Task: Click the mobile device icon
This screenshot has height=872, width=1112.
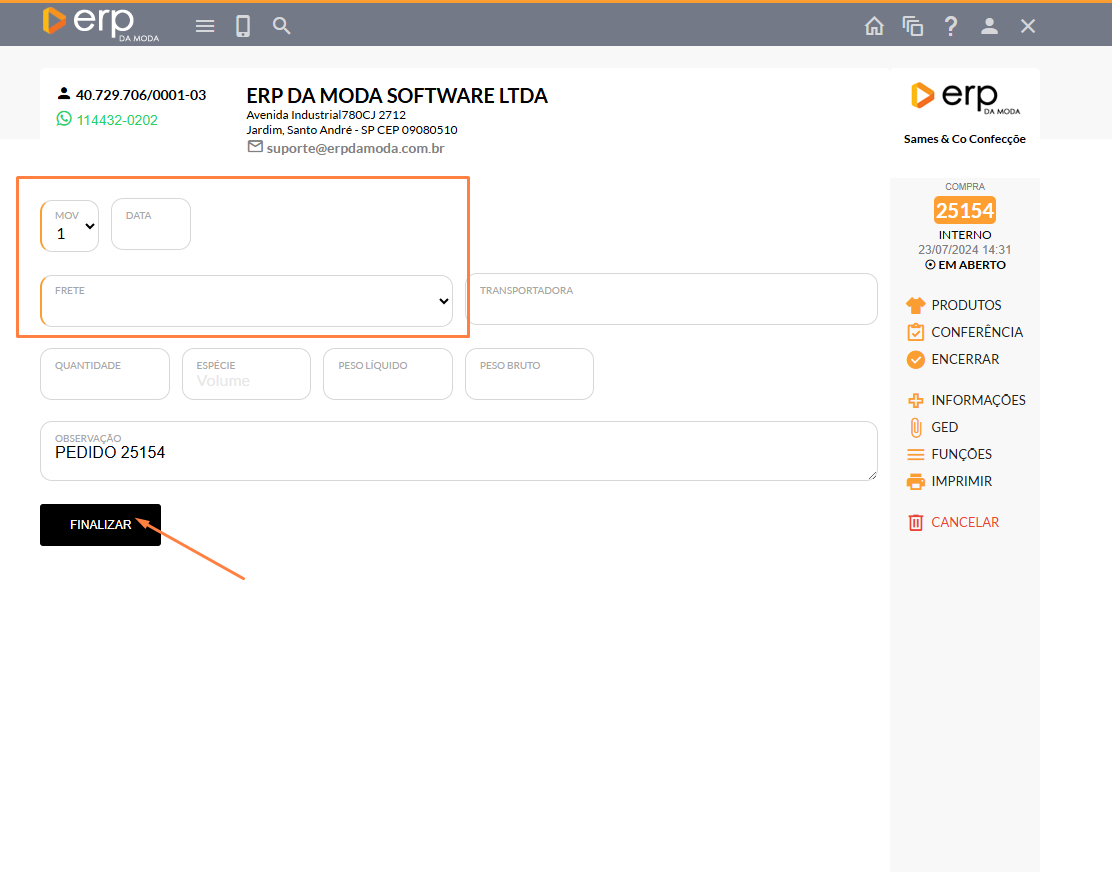Action: [243, 26]
